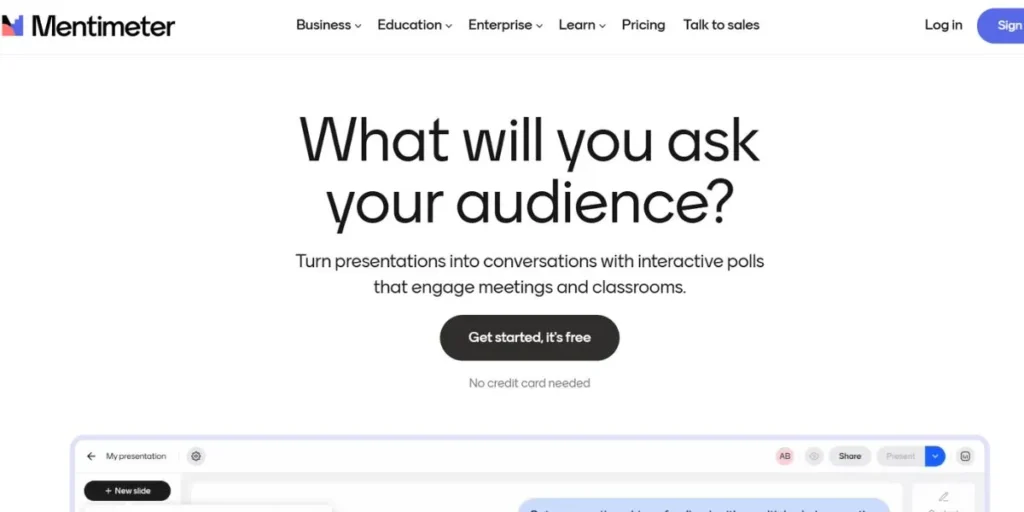Screen dimensions: 1024x512
Task: Toggle the eye preview icon
Action: (814, 456)
